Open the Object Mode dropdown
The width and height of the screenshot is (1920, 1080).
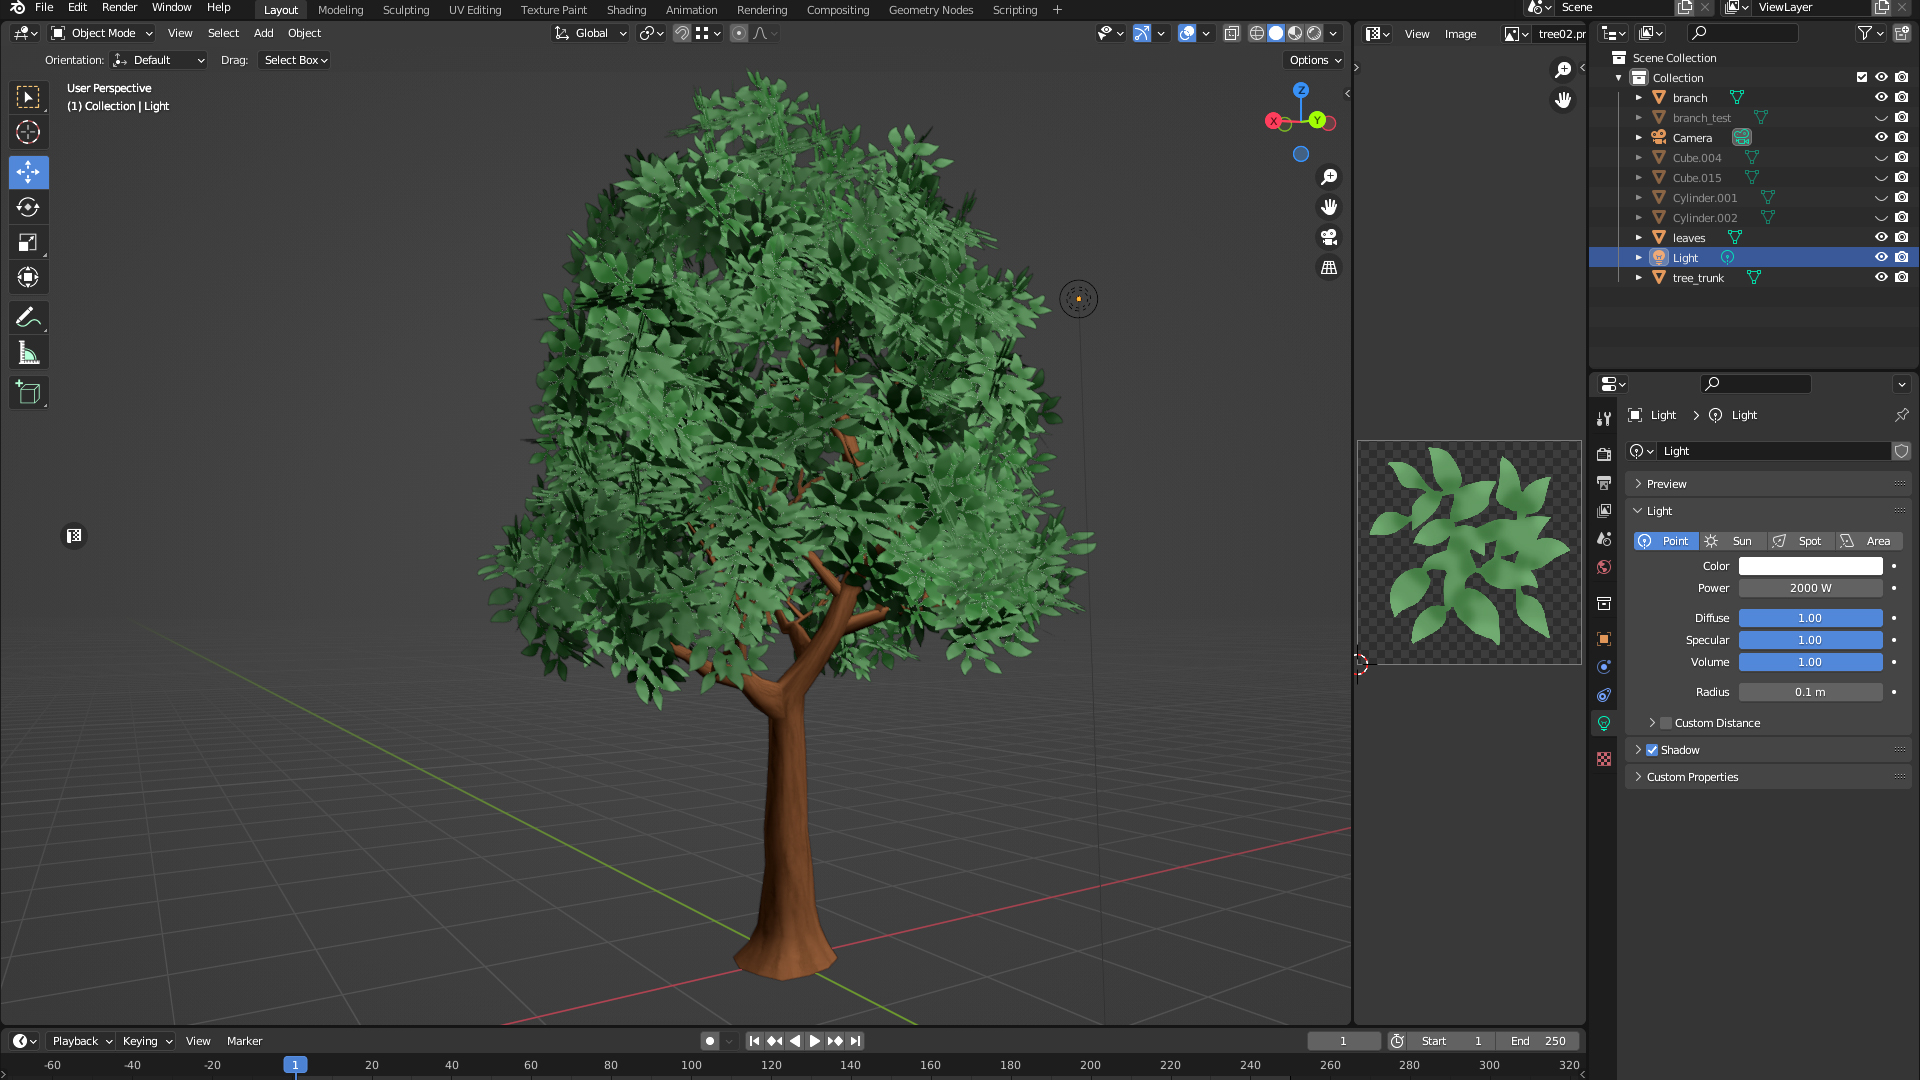pyautogui.click(x=102, y=33)
